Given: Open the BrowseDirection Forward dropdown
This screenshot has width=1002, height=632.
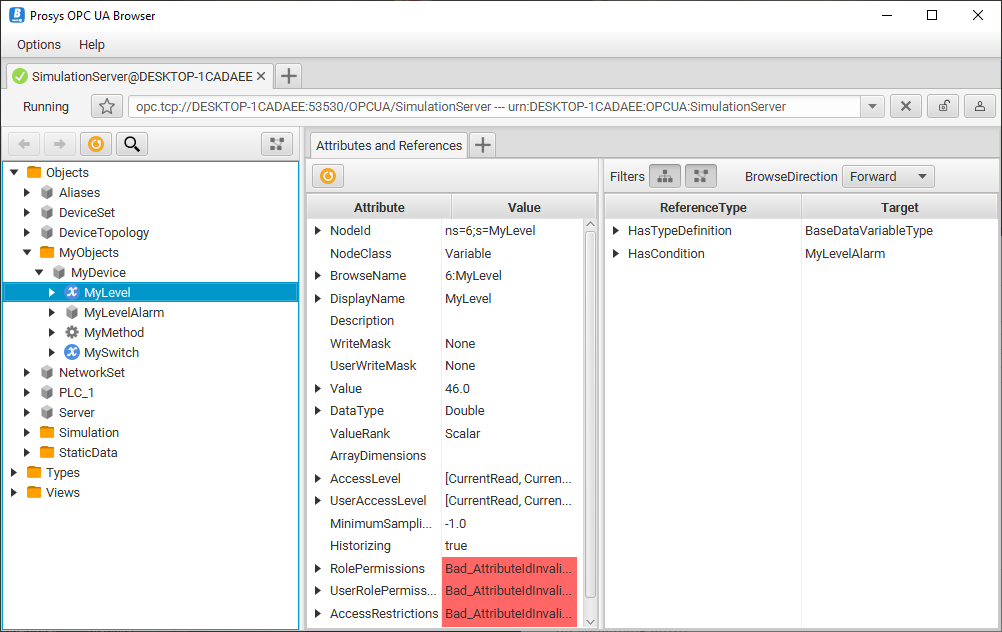Looking at the screenshot, I should click(x=888, y=176).
